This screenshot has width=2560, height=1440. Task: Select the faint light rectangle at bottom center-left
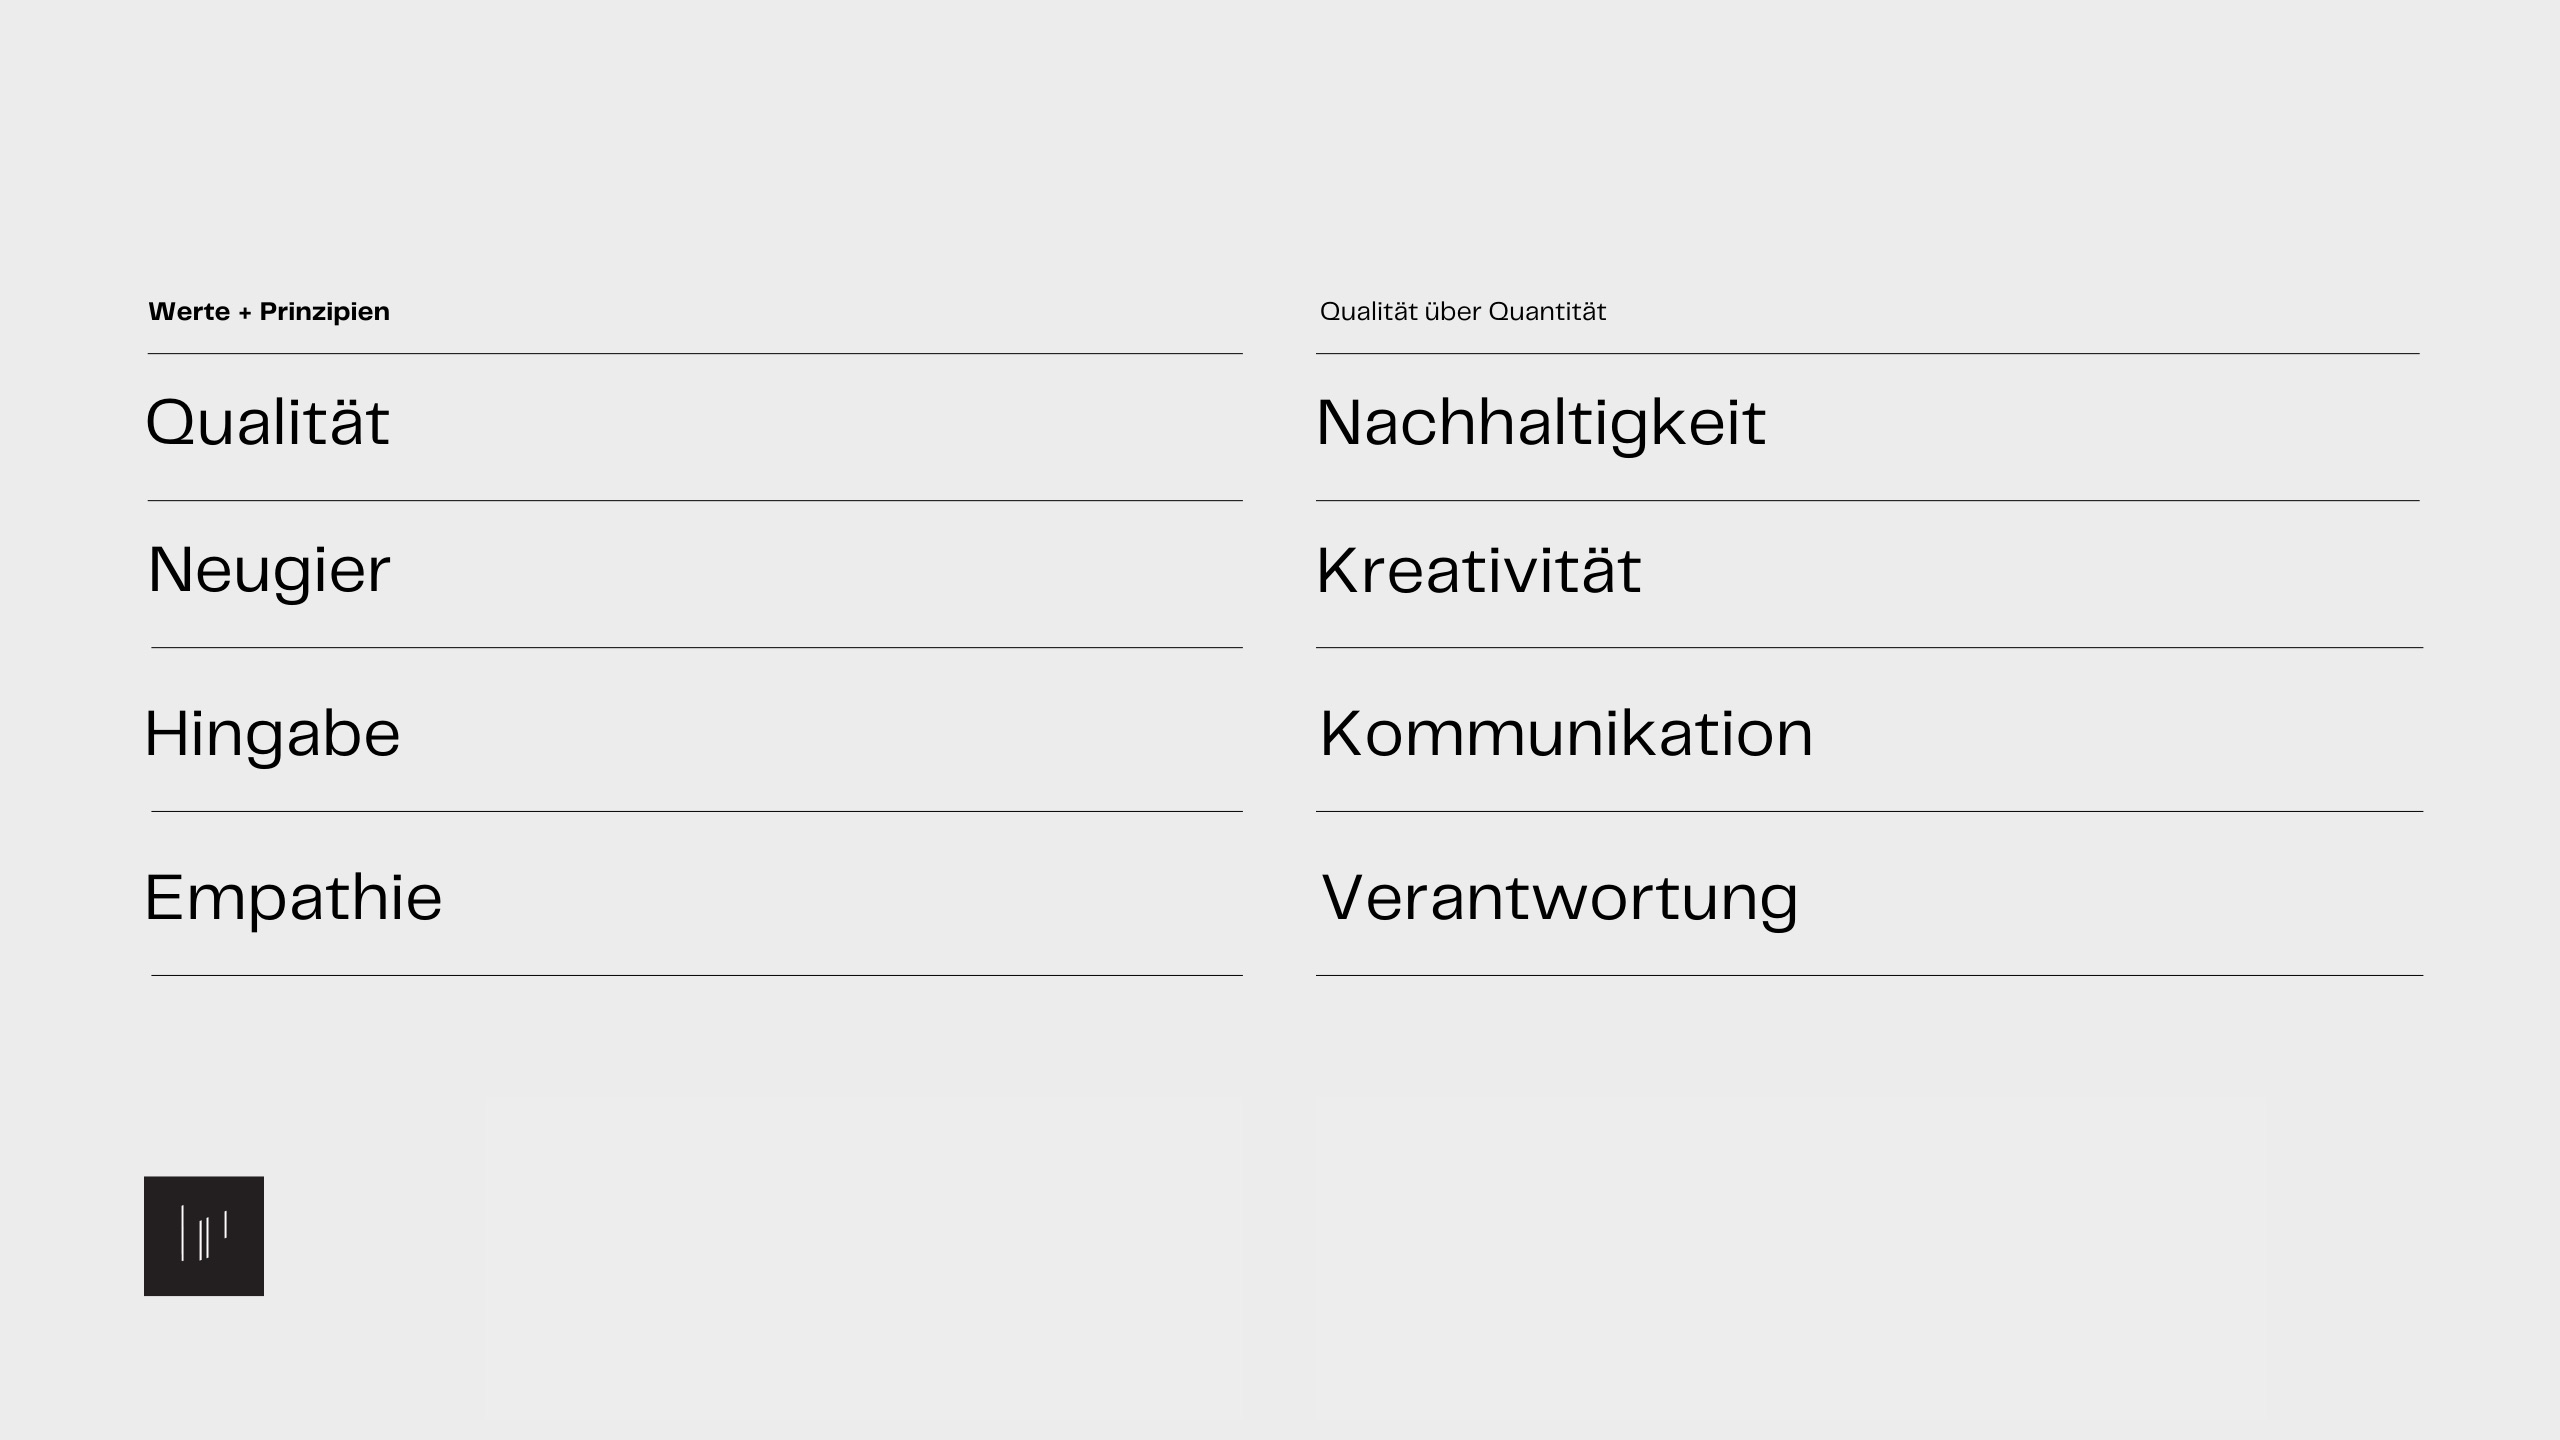(864, 1258)
